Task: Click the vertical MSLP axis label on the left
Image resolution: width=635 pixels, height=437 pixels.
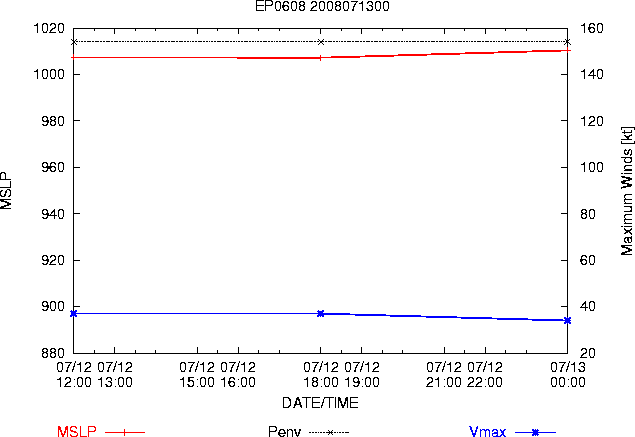Action: click(6, 191)
